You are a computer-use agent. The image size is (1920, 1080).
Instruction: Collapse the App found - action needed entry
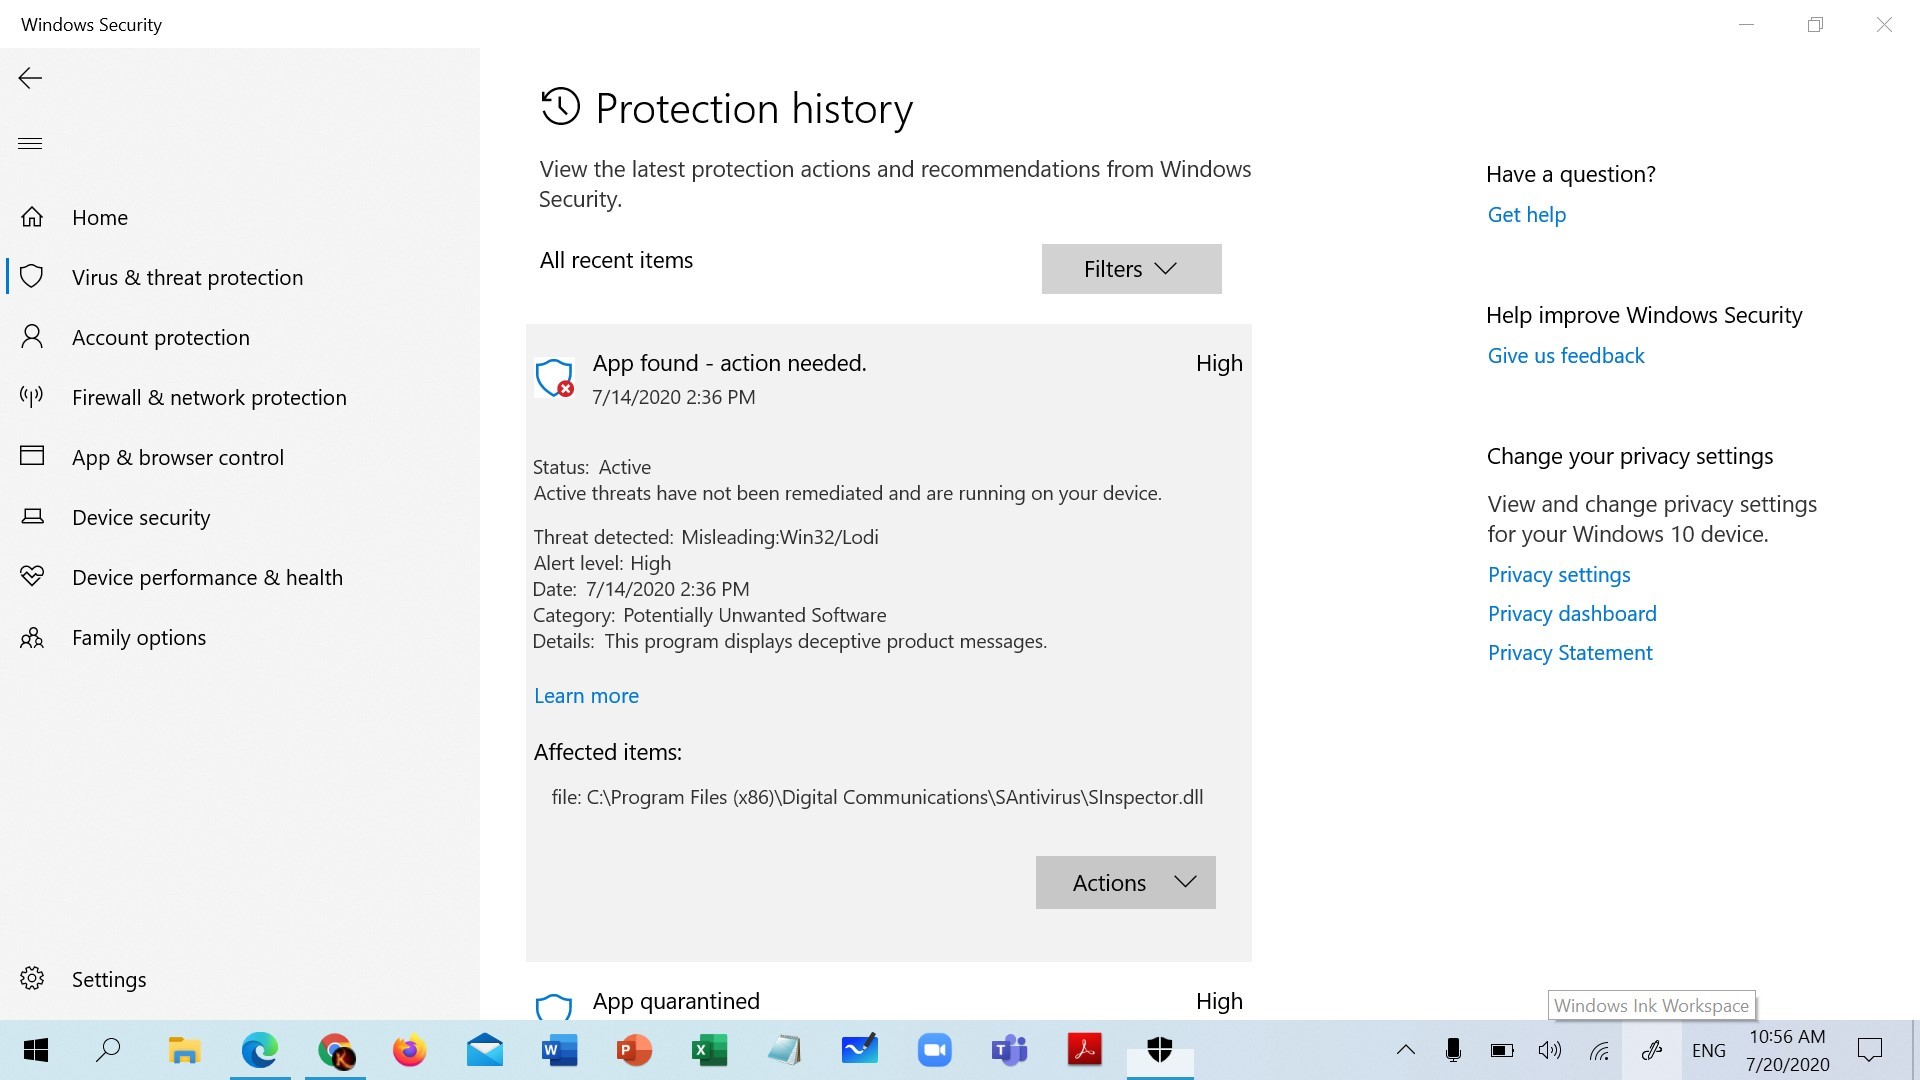point(888,379)
